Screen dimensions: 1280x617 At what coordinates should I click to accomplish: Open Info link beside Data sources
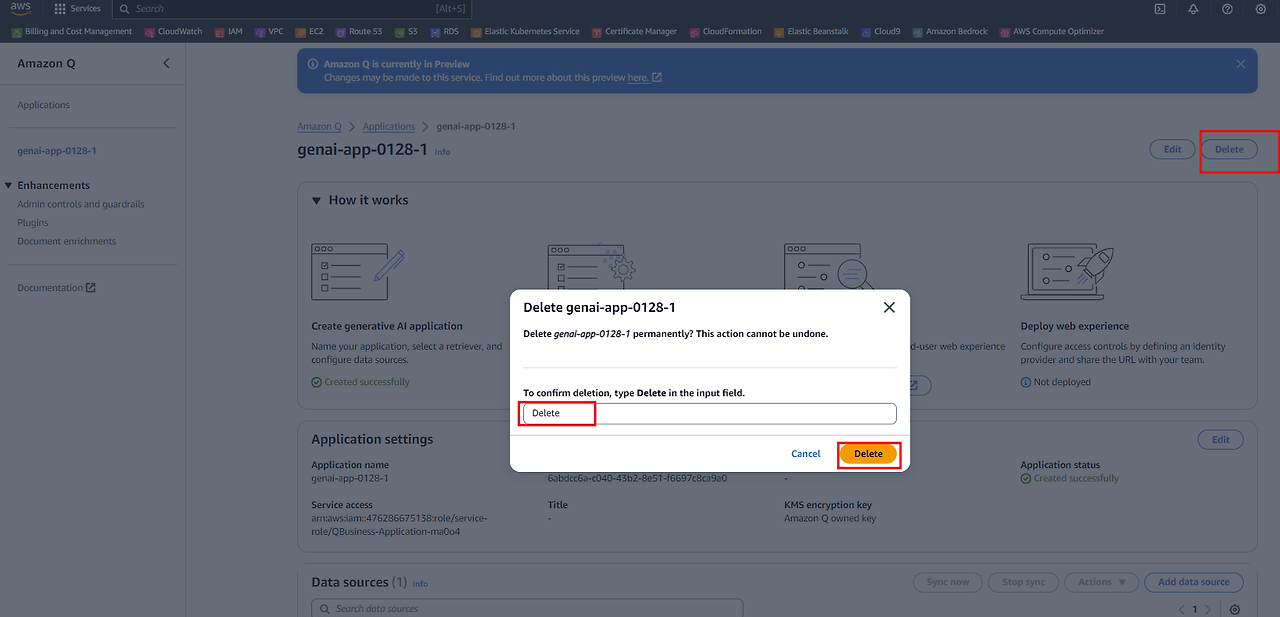pos(420,584)
